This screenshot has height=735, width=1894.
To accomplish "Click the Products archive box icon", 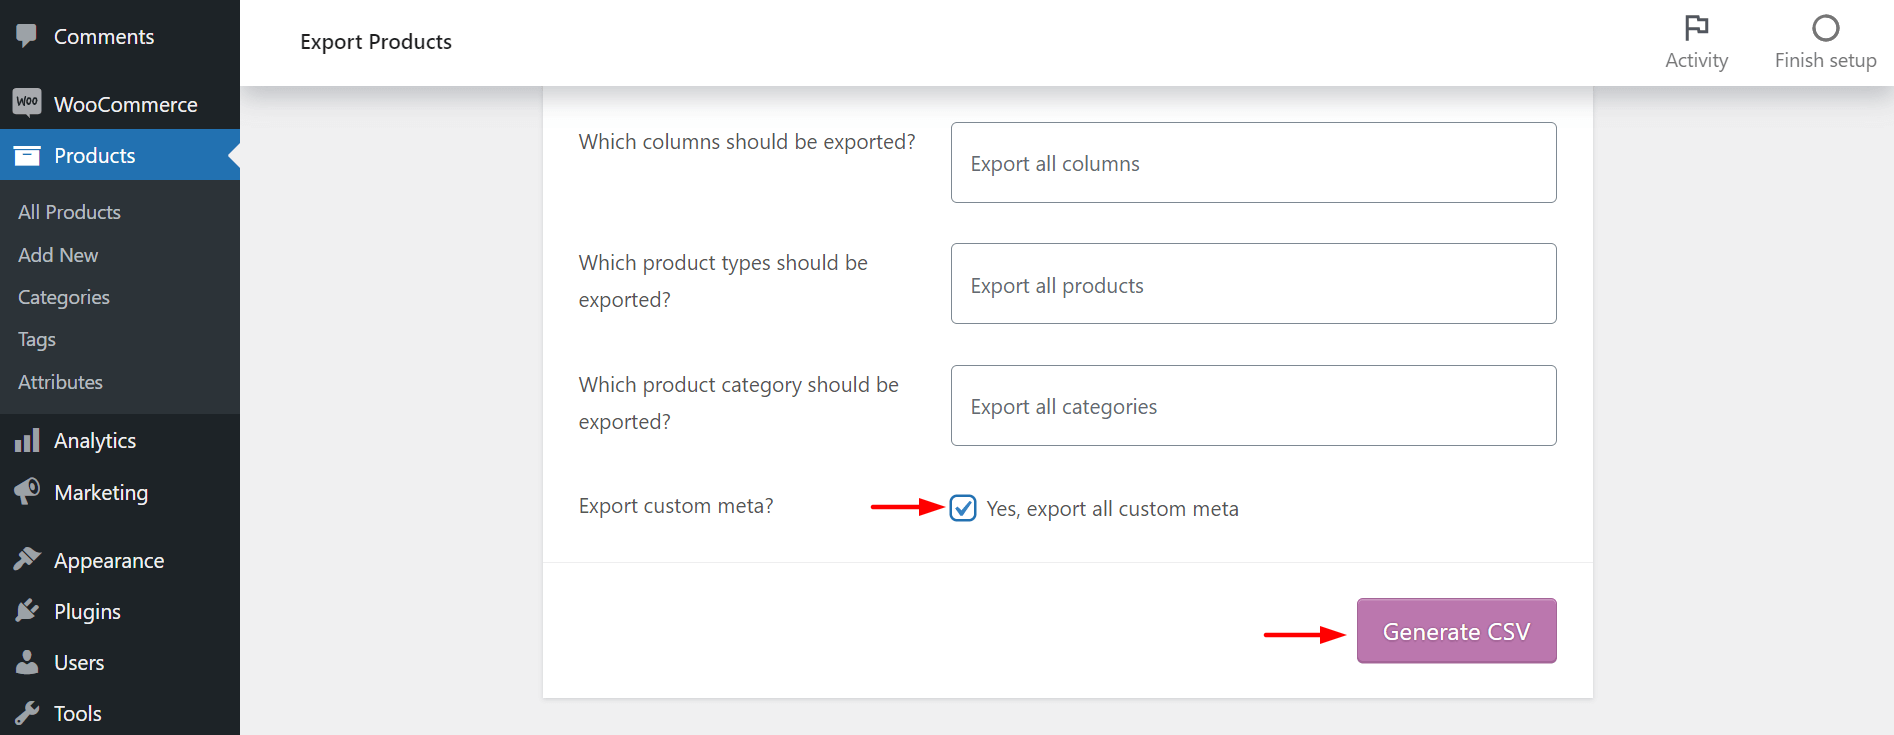I will tap(27, 155).
